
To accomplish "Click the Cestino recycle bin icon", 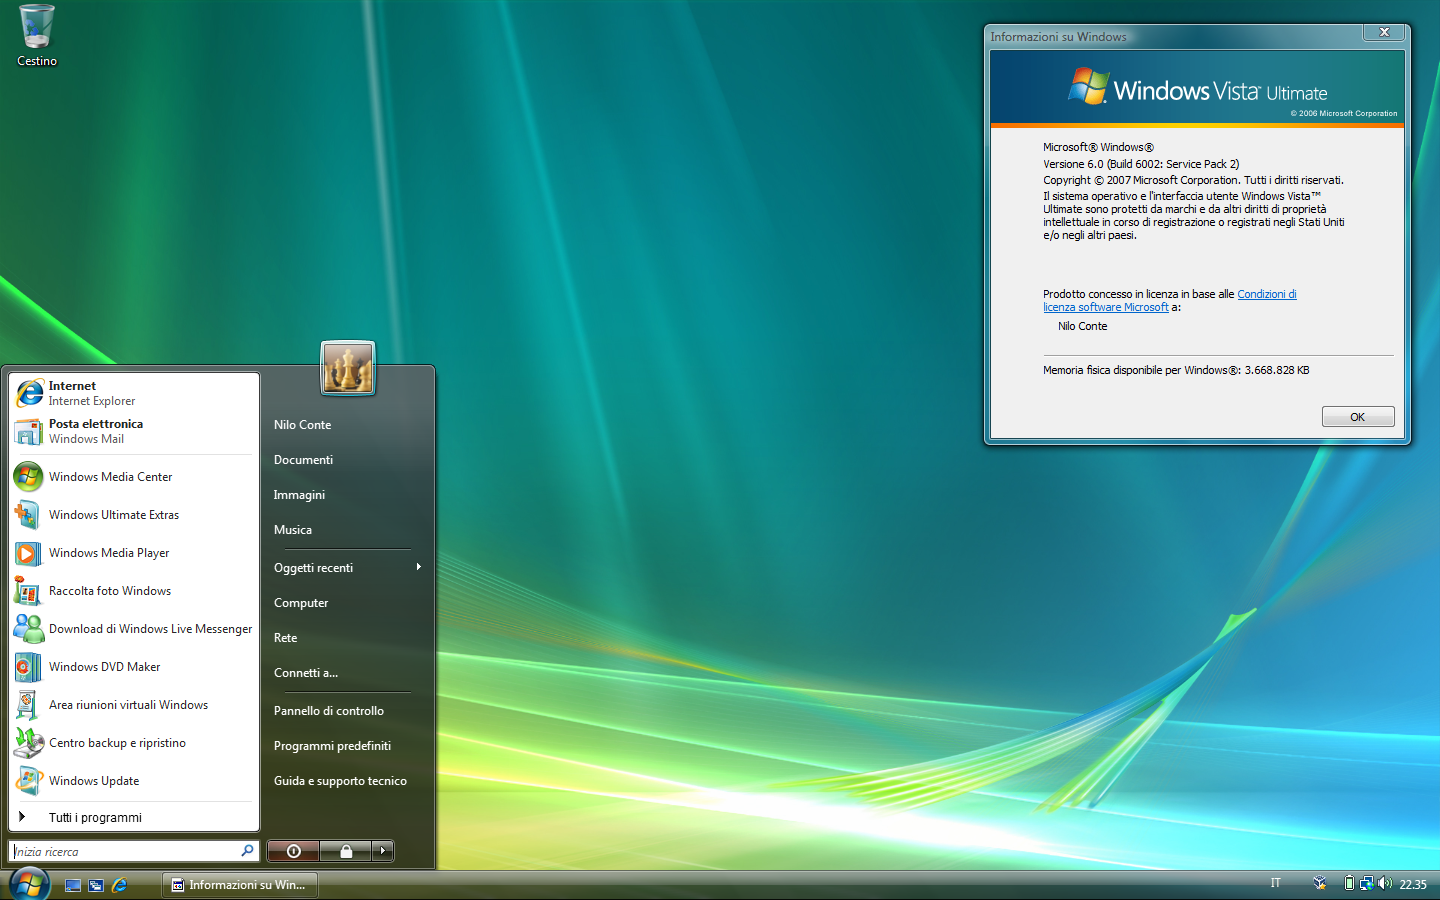I will (x=37, y=35).
